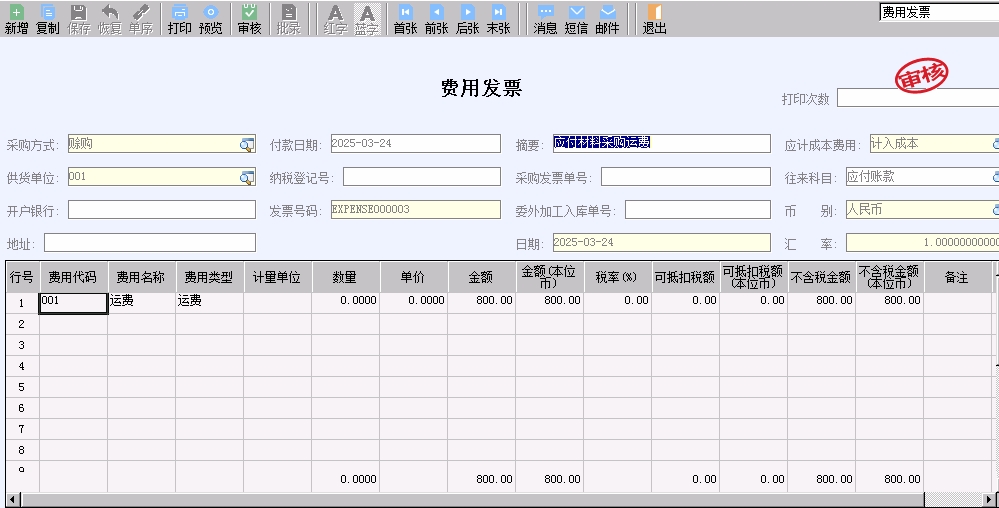
Task: Select the 费用代码 cell in row 1
Action: [73, 303]
